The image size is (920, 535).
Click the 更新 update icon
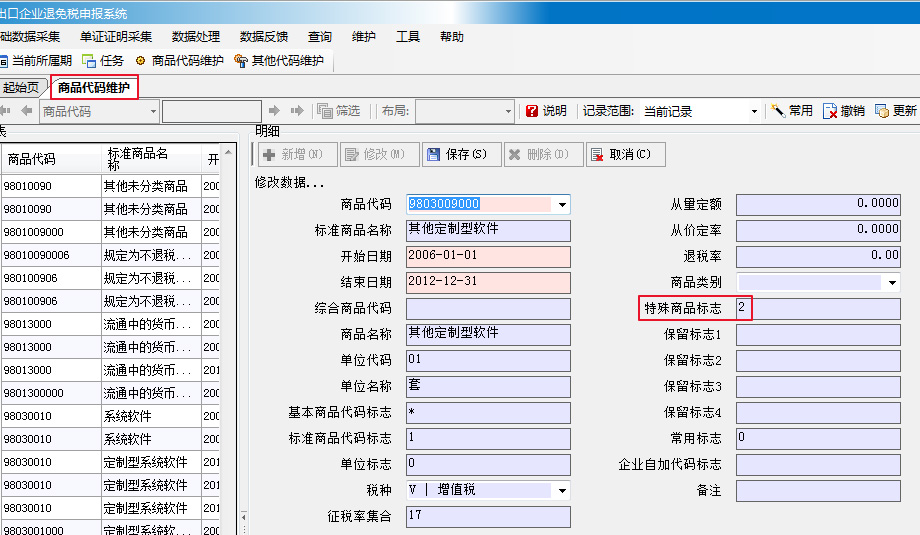click(x=882, y=111)
